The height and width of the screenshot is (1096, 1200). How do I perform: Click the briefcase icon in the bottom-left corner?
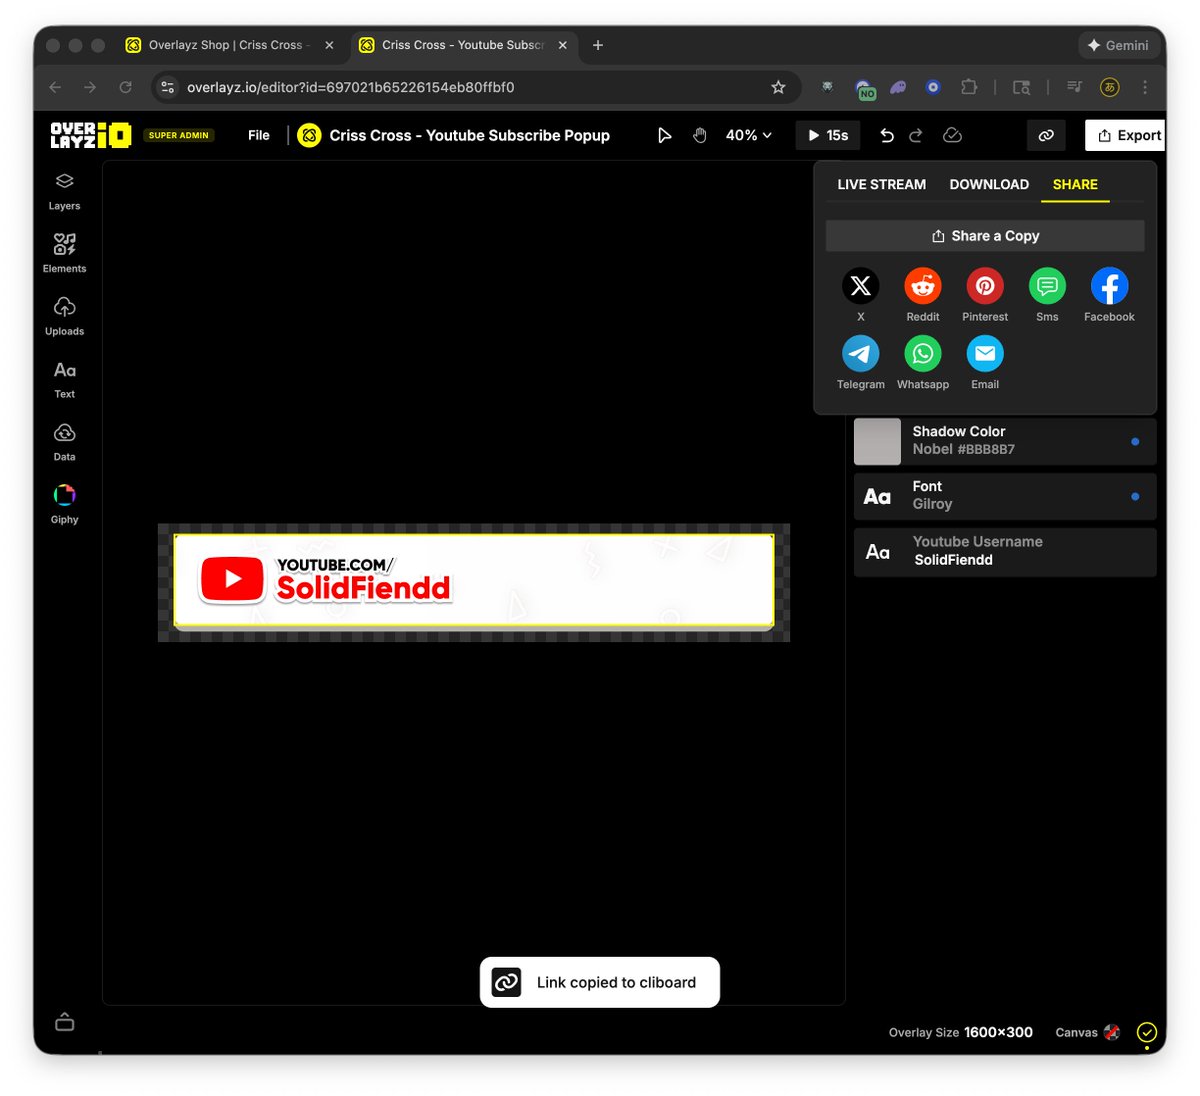(65, 1022)
